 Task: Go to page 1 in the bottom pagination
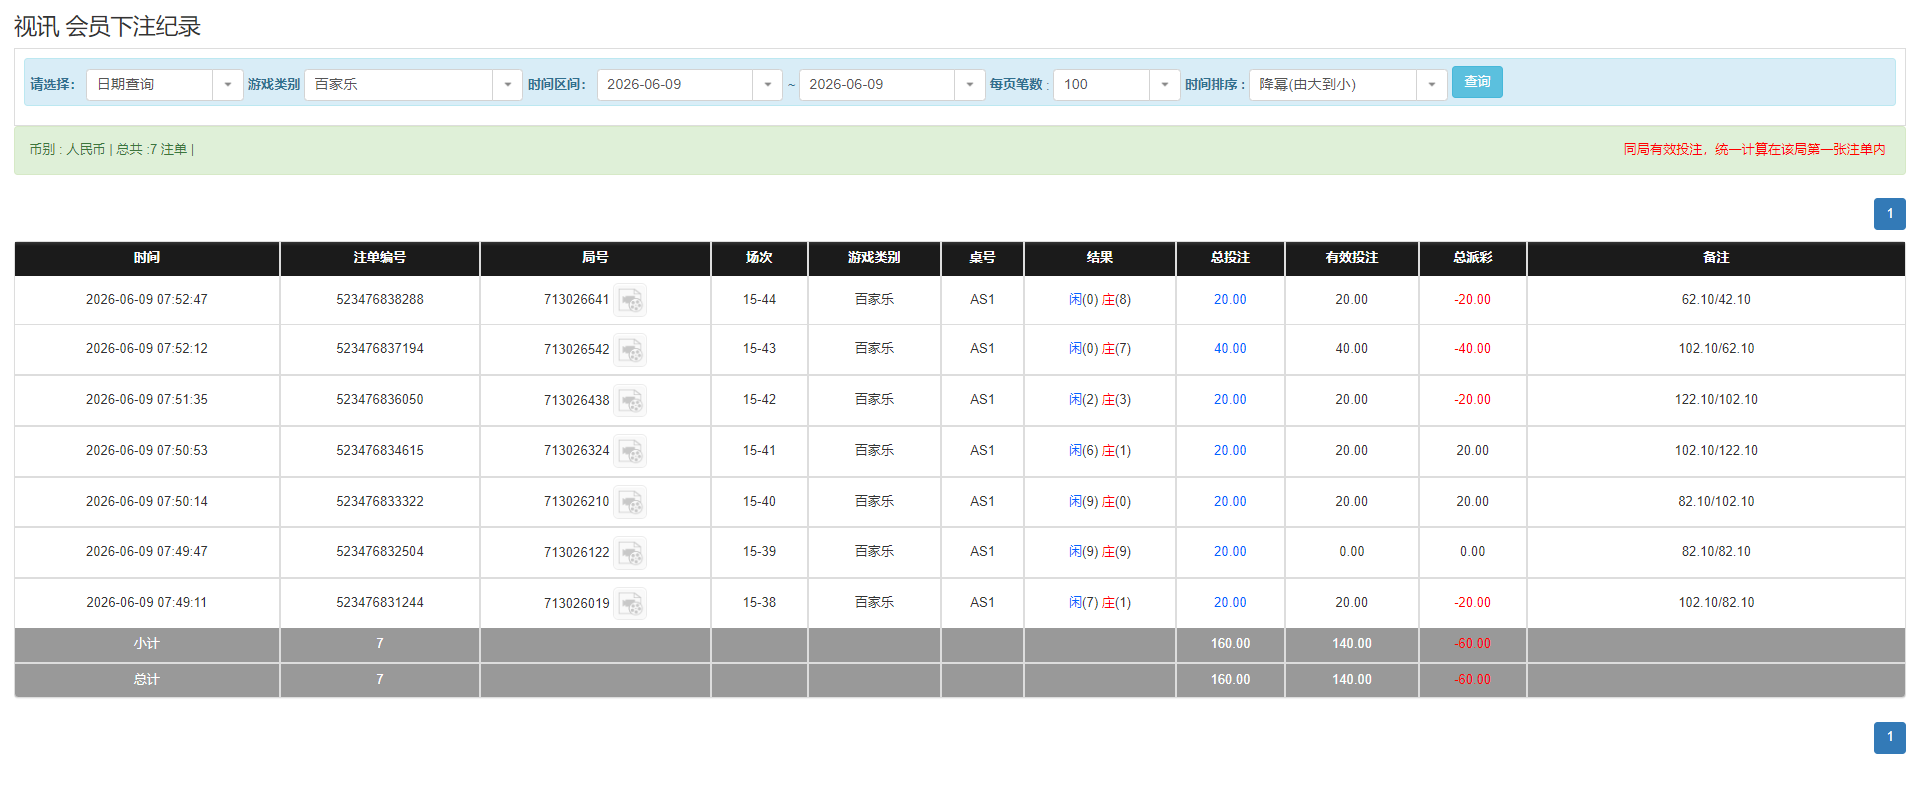click(x=1889, y=737)
